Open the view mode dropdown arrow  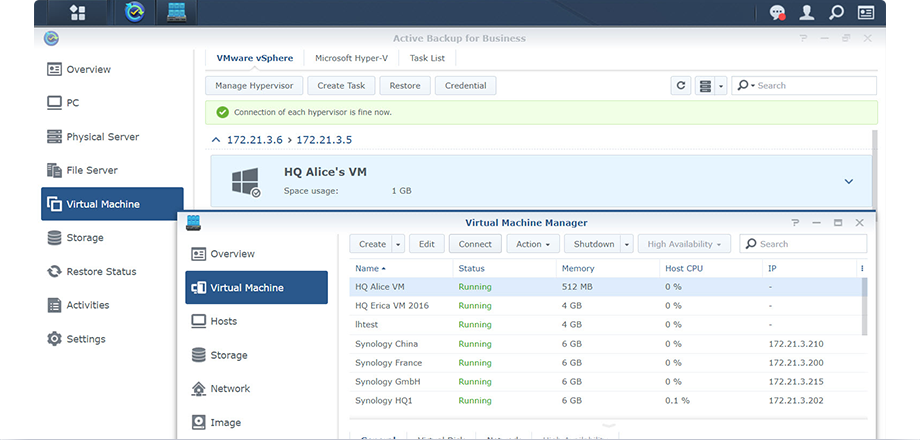tap(721, 86)
